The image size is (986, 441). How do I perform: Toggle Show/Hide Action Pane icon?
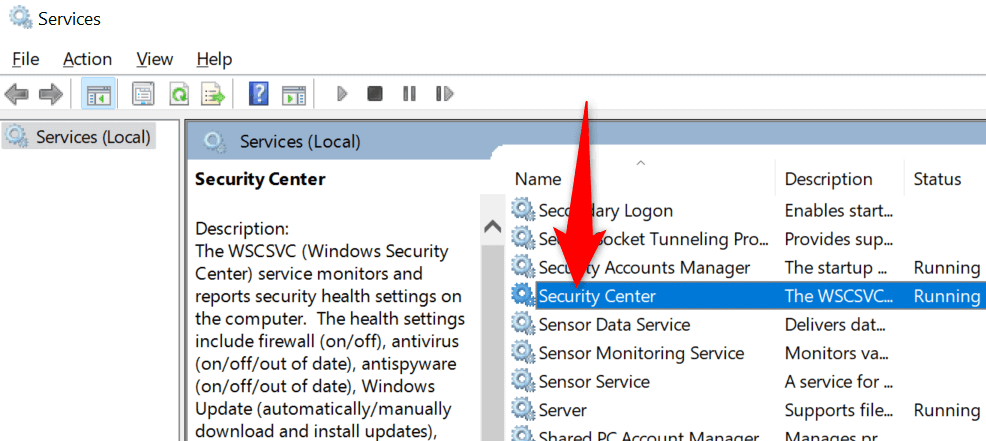[x=293, y=94]
